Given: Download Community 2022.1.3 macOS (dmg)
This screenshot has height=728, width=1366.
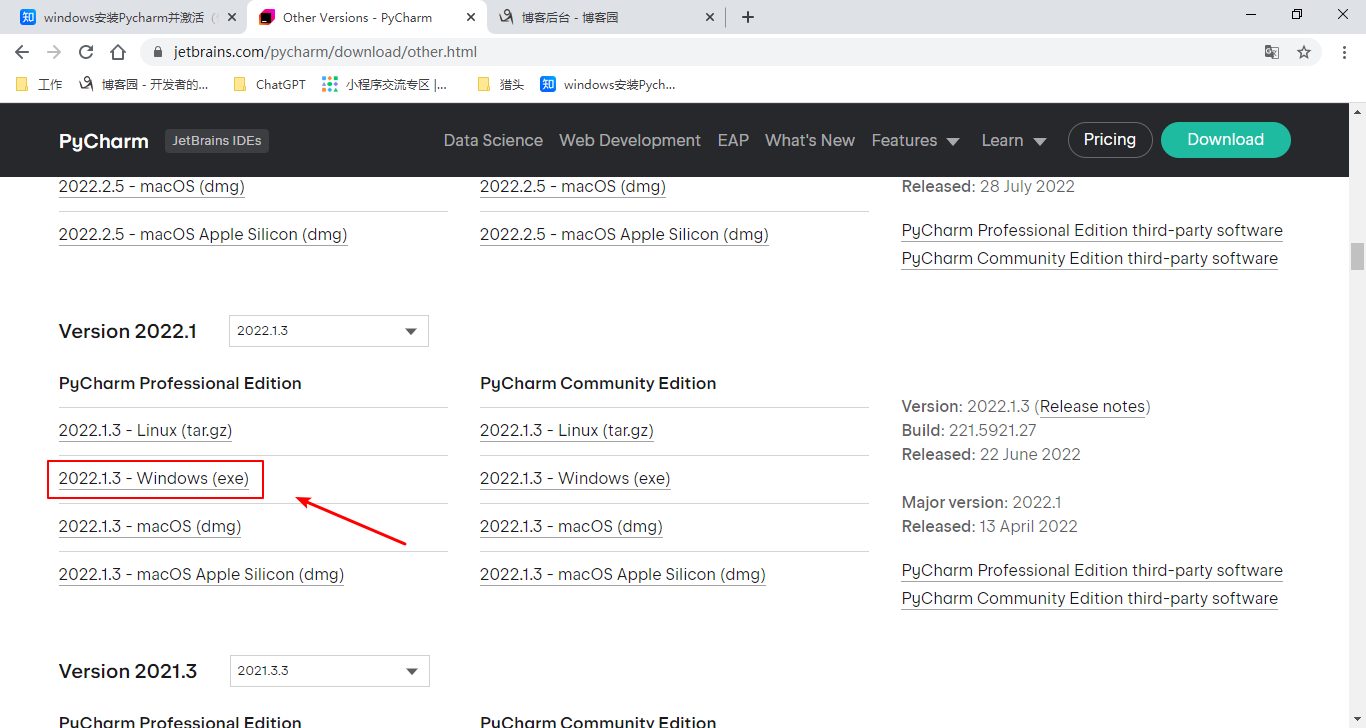Looking at the screenshot, I should point(571,526).
